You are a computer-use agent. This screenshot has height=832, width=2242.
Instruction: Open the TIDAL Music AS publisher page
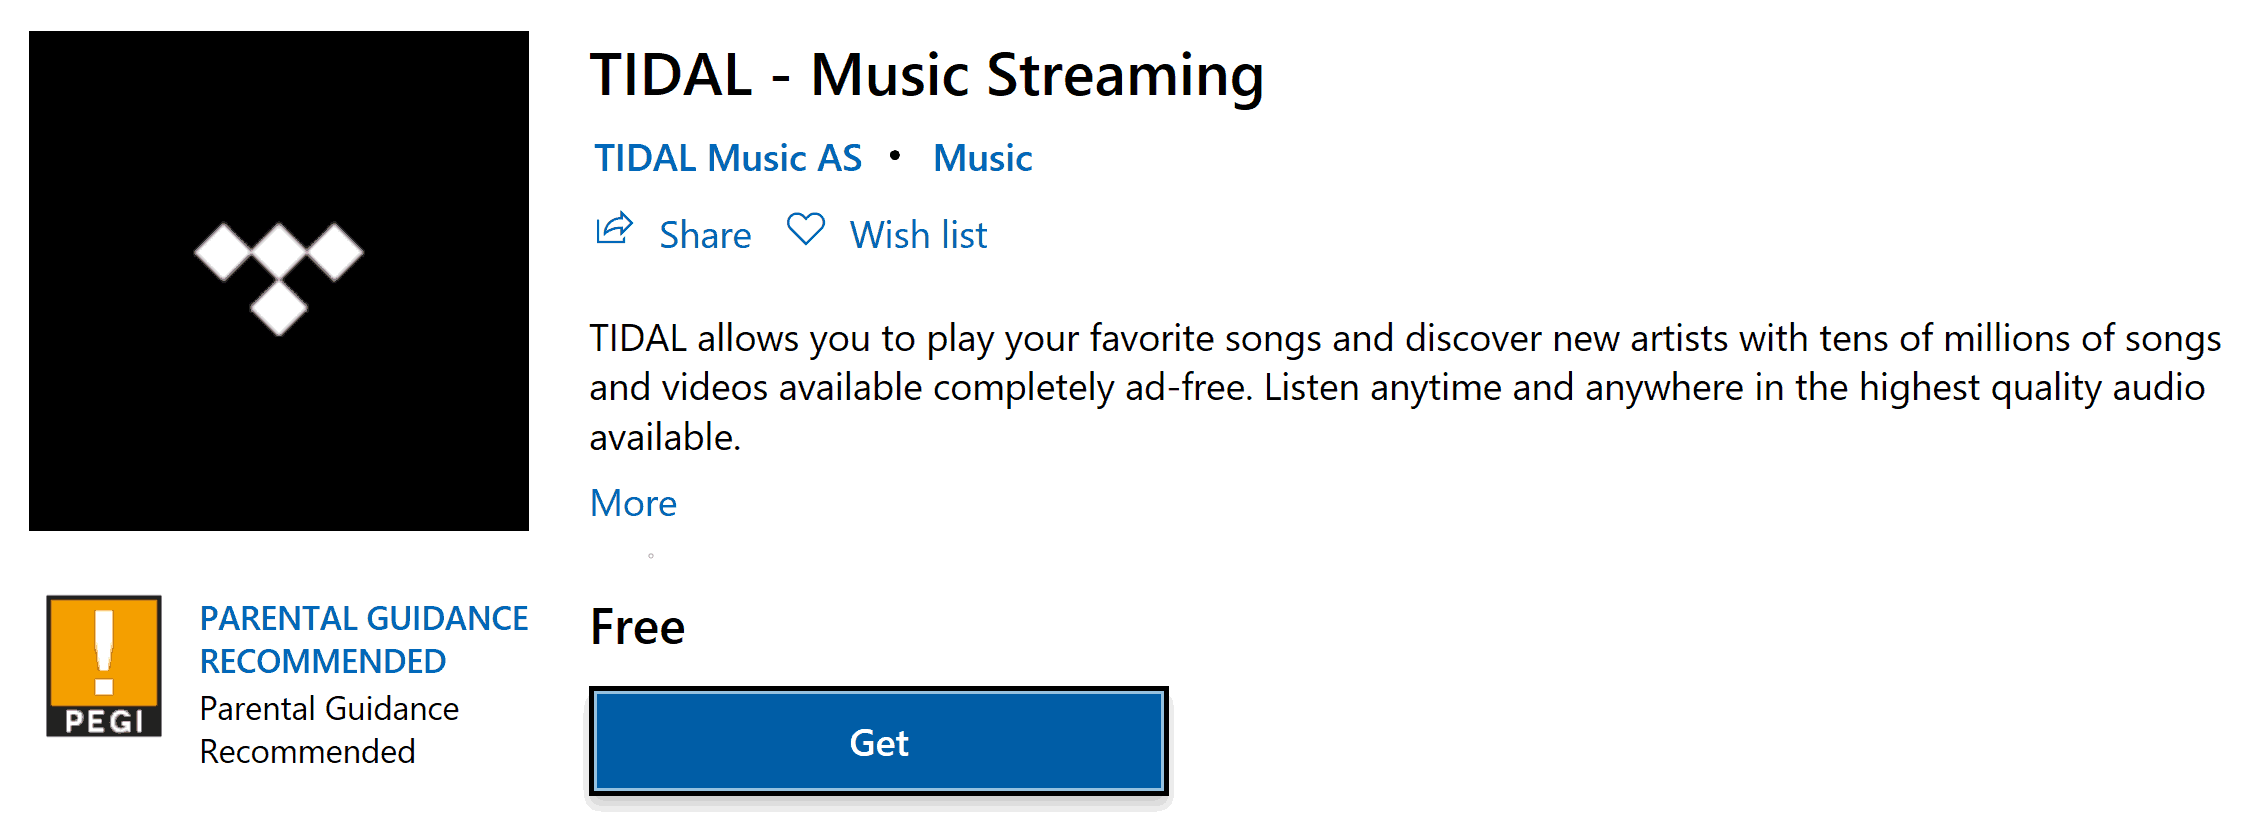pyautogui.click(x=727, y=157)
